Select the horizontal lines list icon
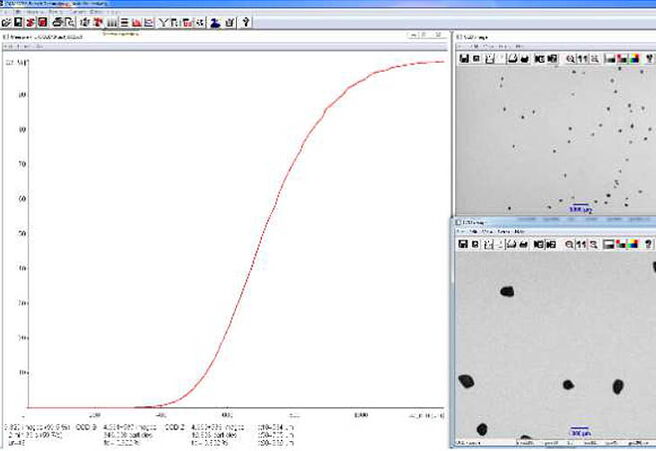This screenshot has width=656, height=451. tap(124, 23)
